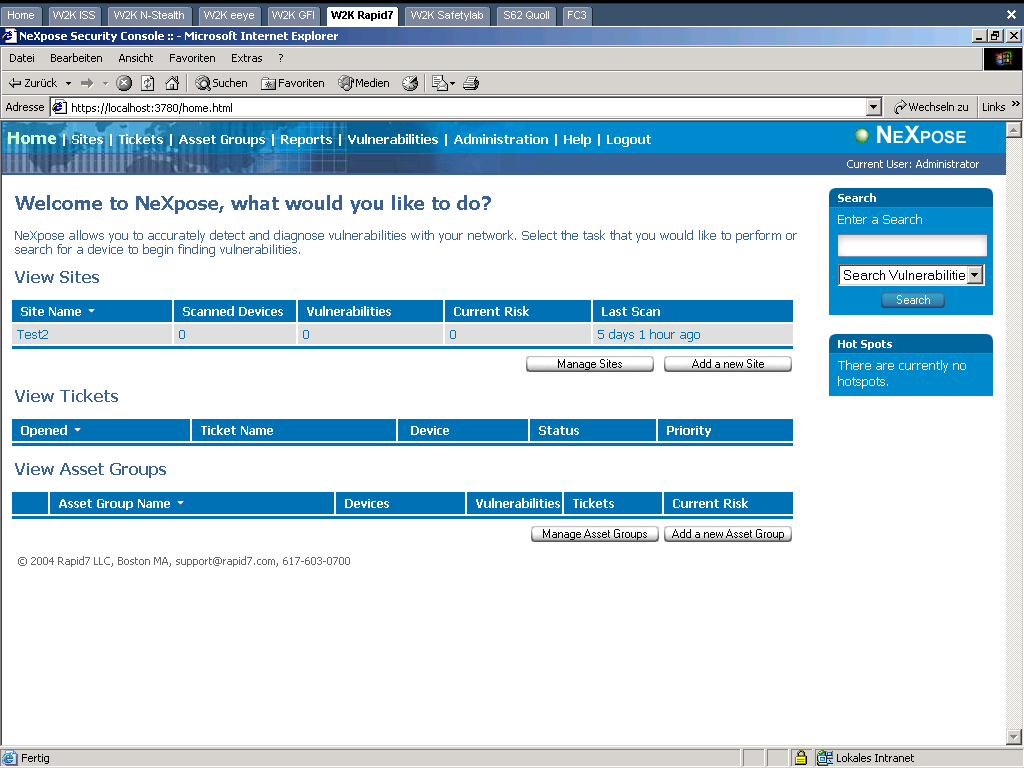Click the edit page icon
The width and height of the screenshot is (1024, 768).
(440, 83)
